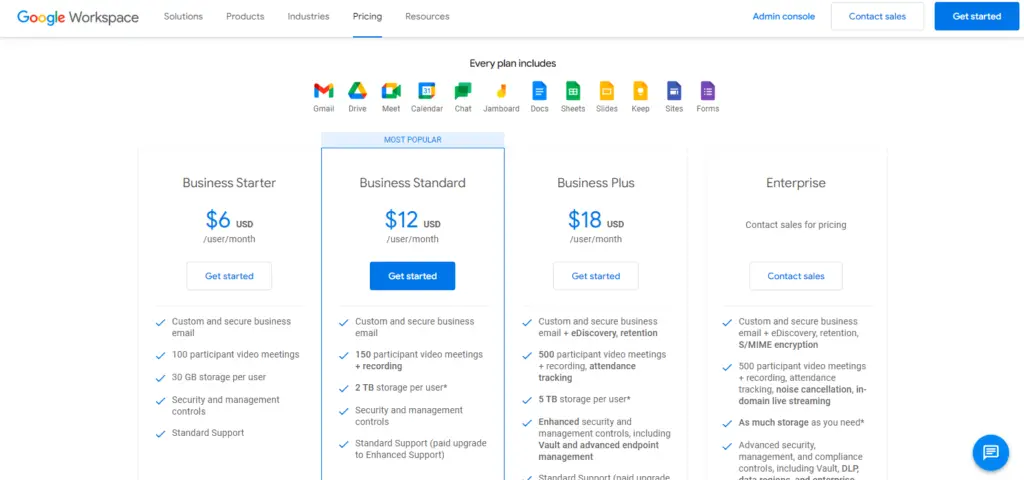The width and height of the screenshot is (1024, 480).
Task: Click the Calendar app icon
Action: coord(426,91)
